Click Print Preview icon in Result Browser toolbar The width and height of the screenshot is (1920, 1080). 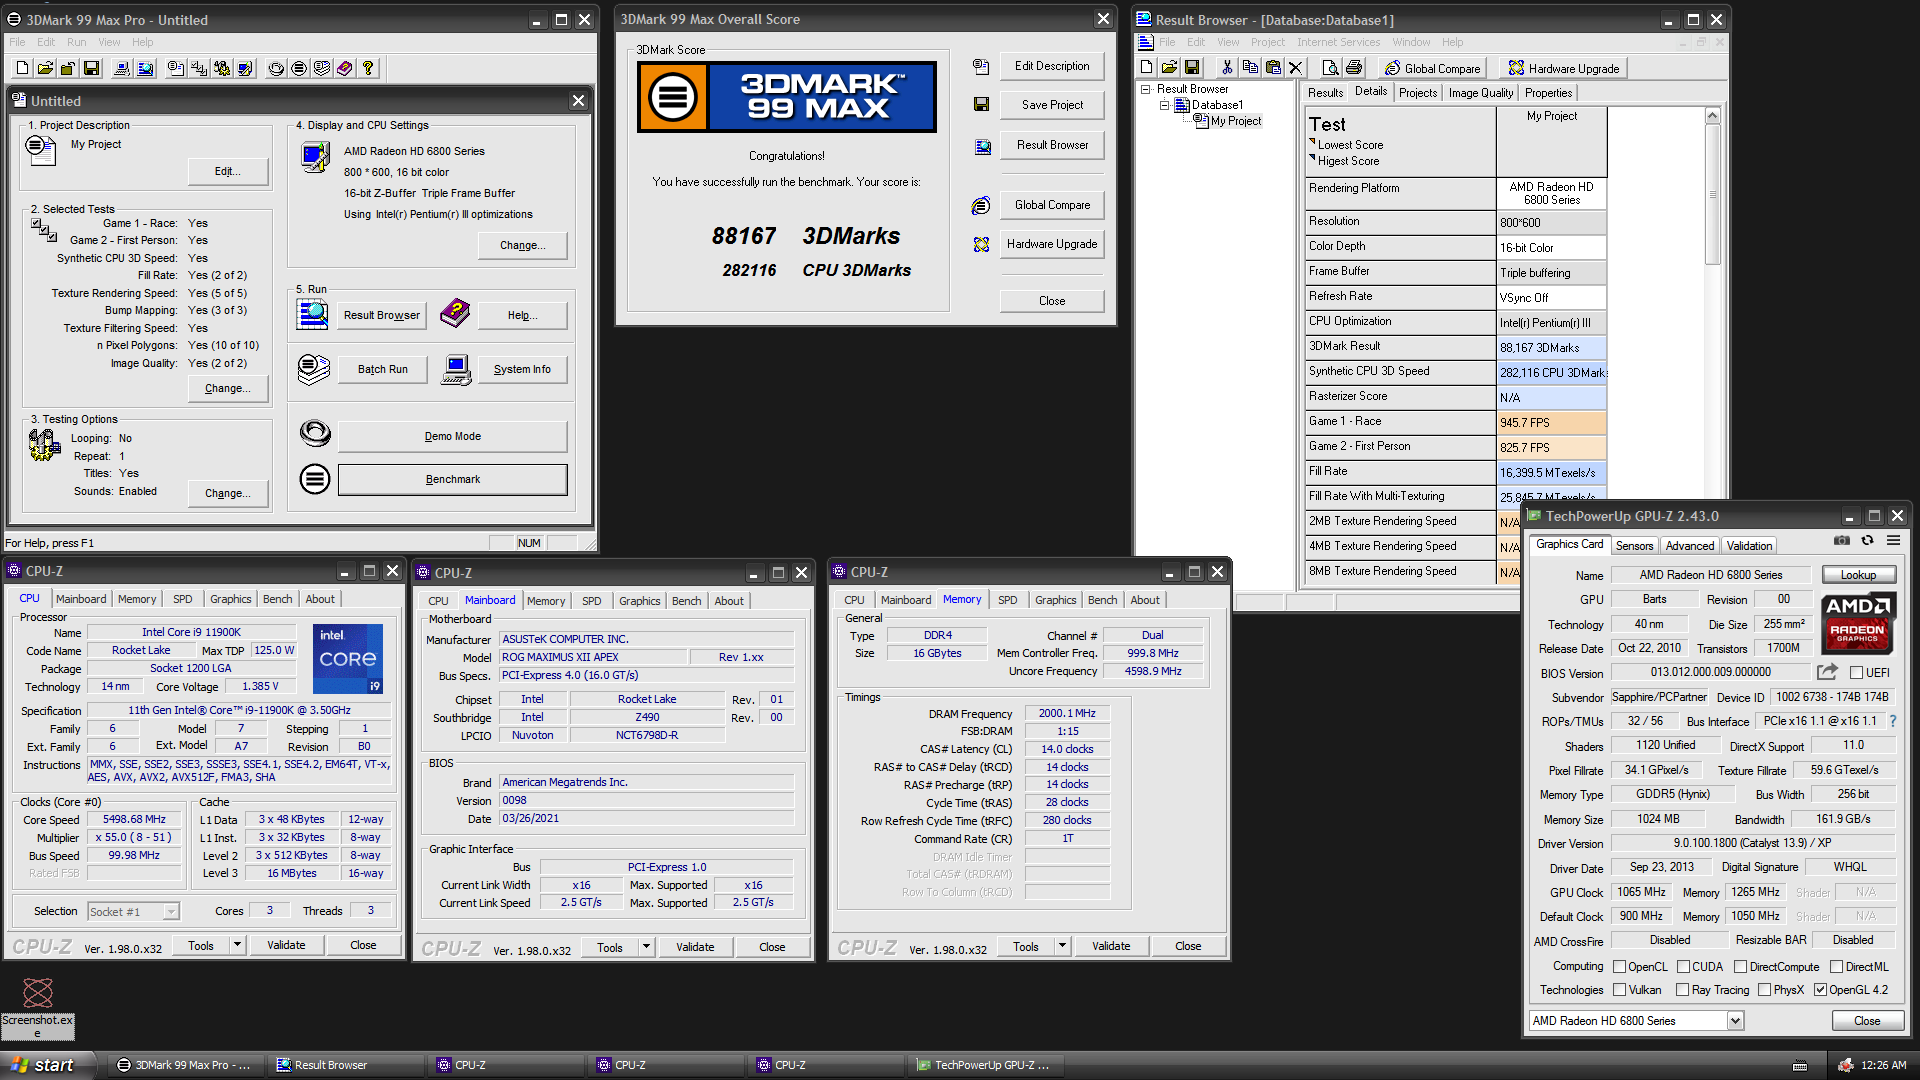[x=1330, y=67]
